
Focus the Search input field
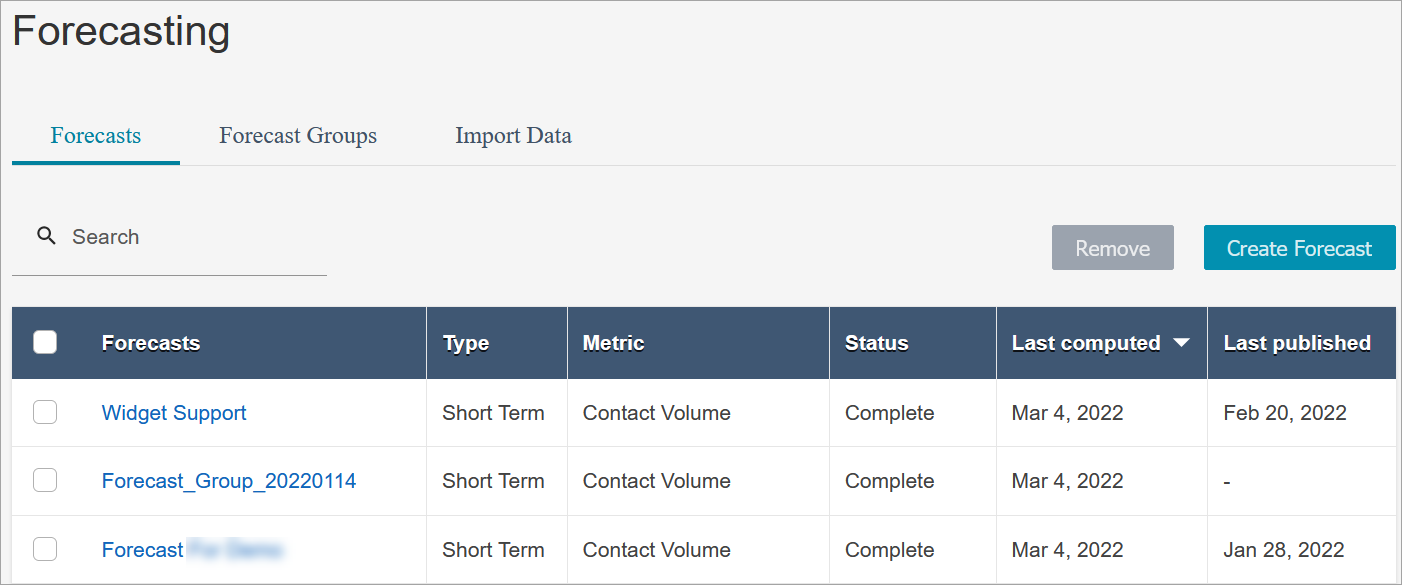[190, 238]
